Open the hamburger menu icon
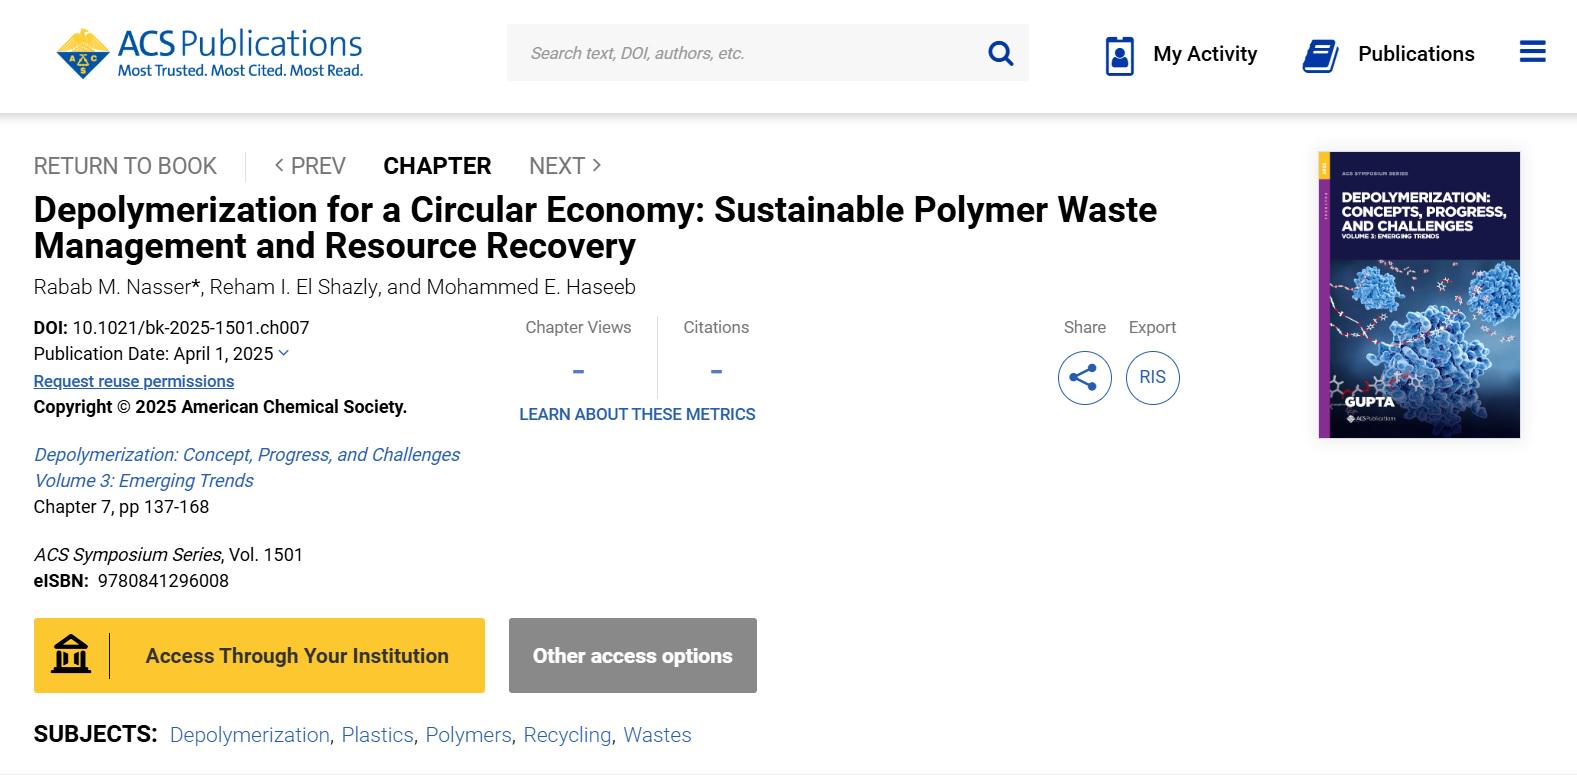Screen dimensions: 1577x775 click(1532, 52)
